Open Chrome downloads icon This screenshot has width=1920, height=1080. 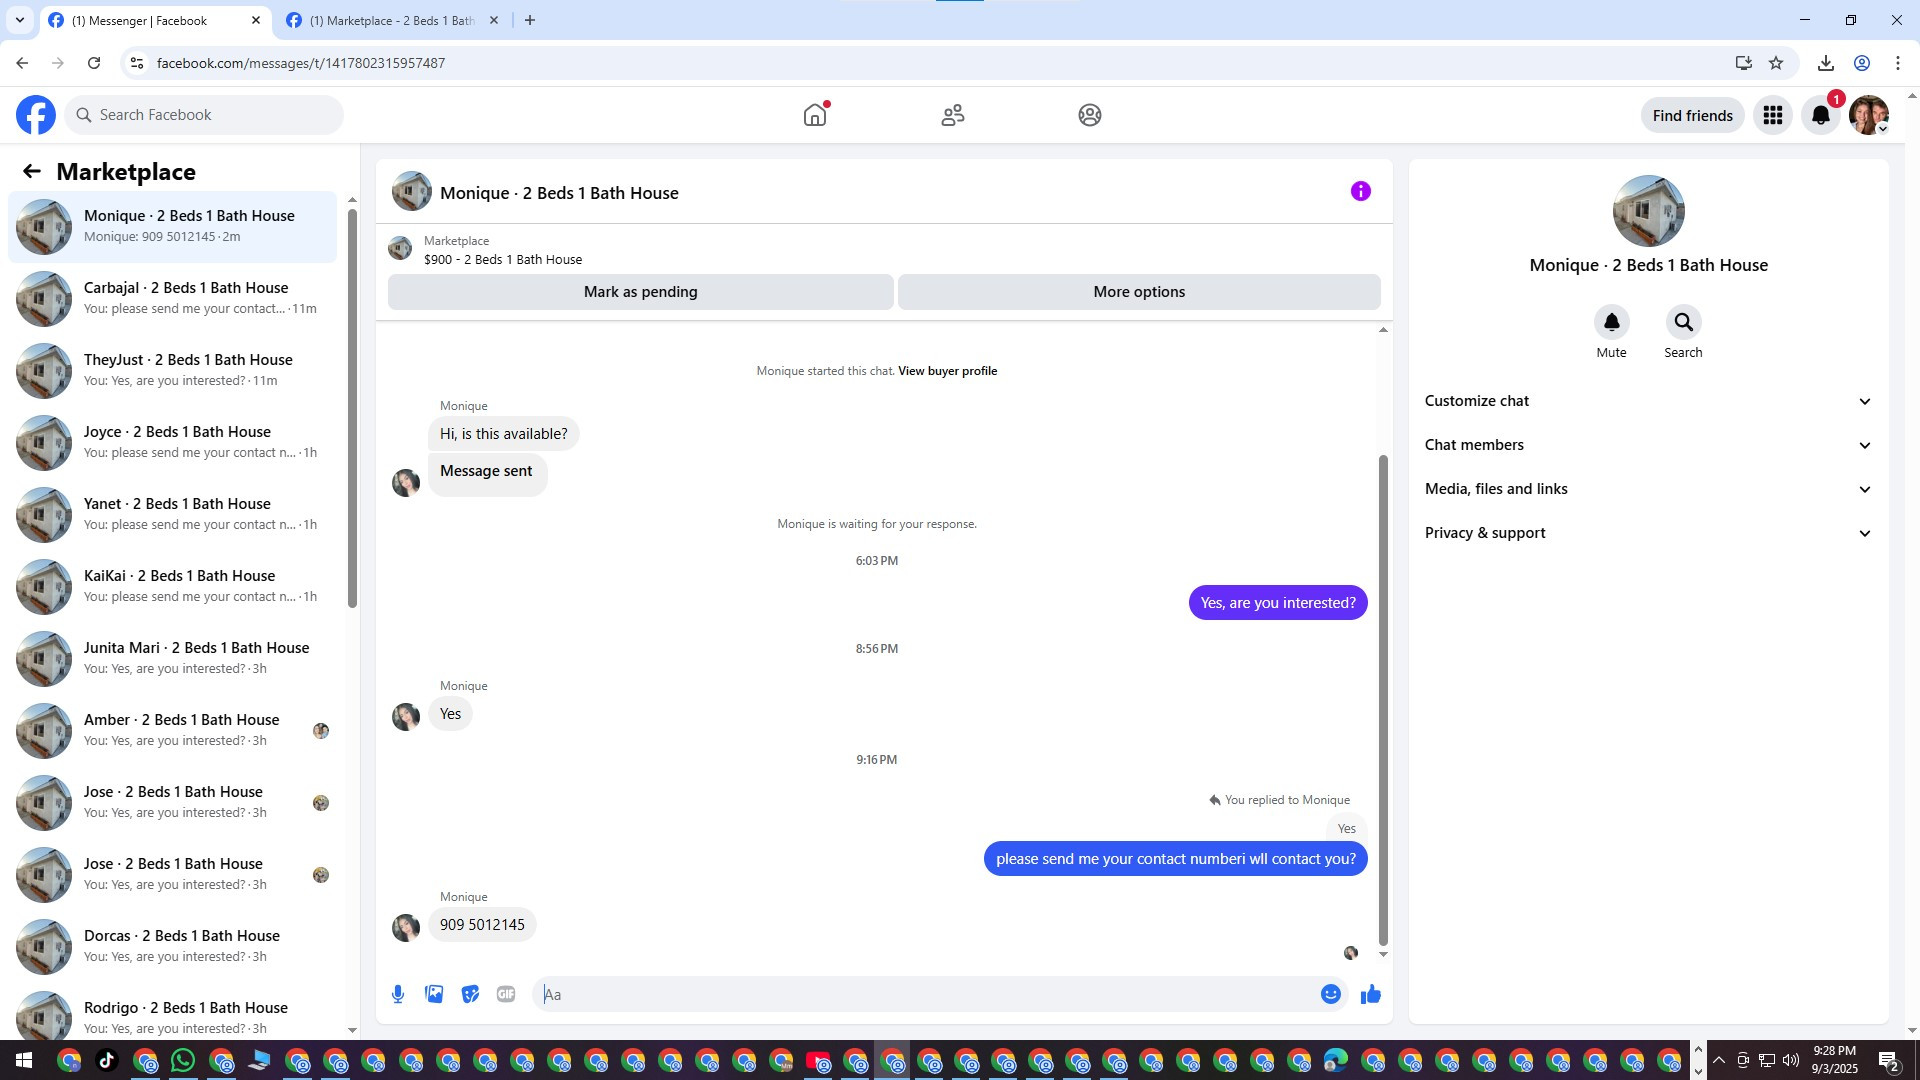click(x=1826, y=63)
